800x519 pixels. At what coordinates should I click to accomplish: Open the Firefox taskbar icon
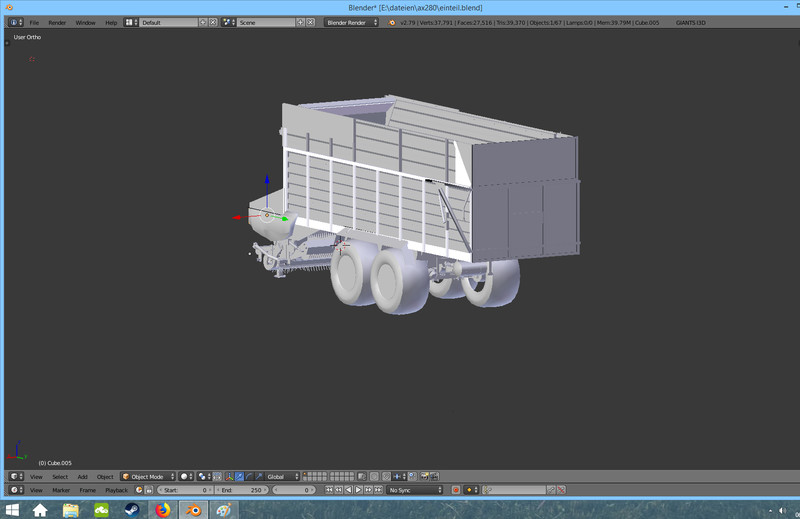coord(162,510)
